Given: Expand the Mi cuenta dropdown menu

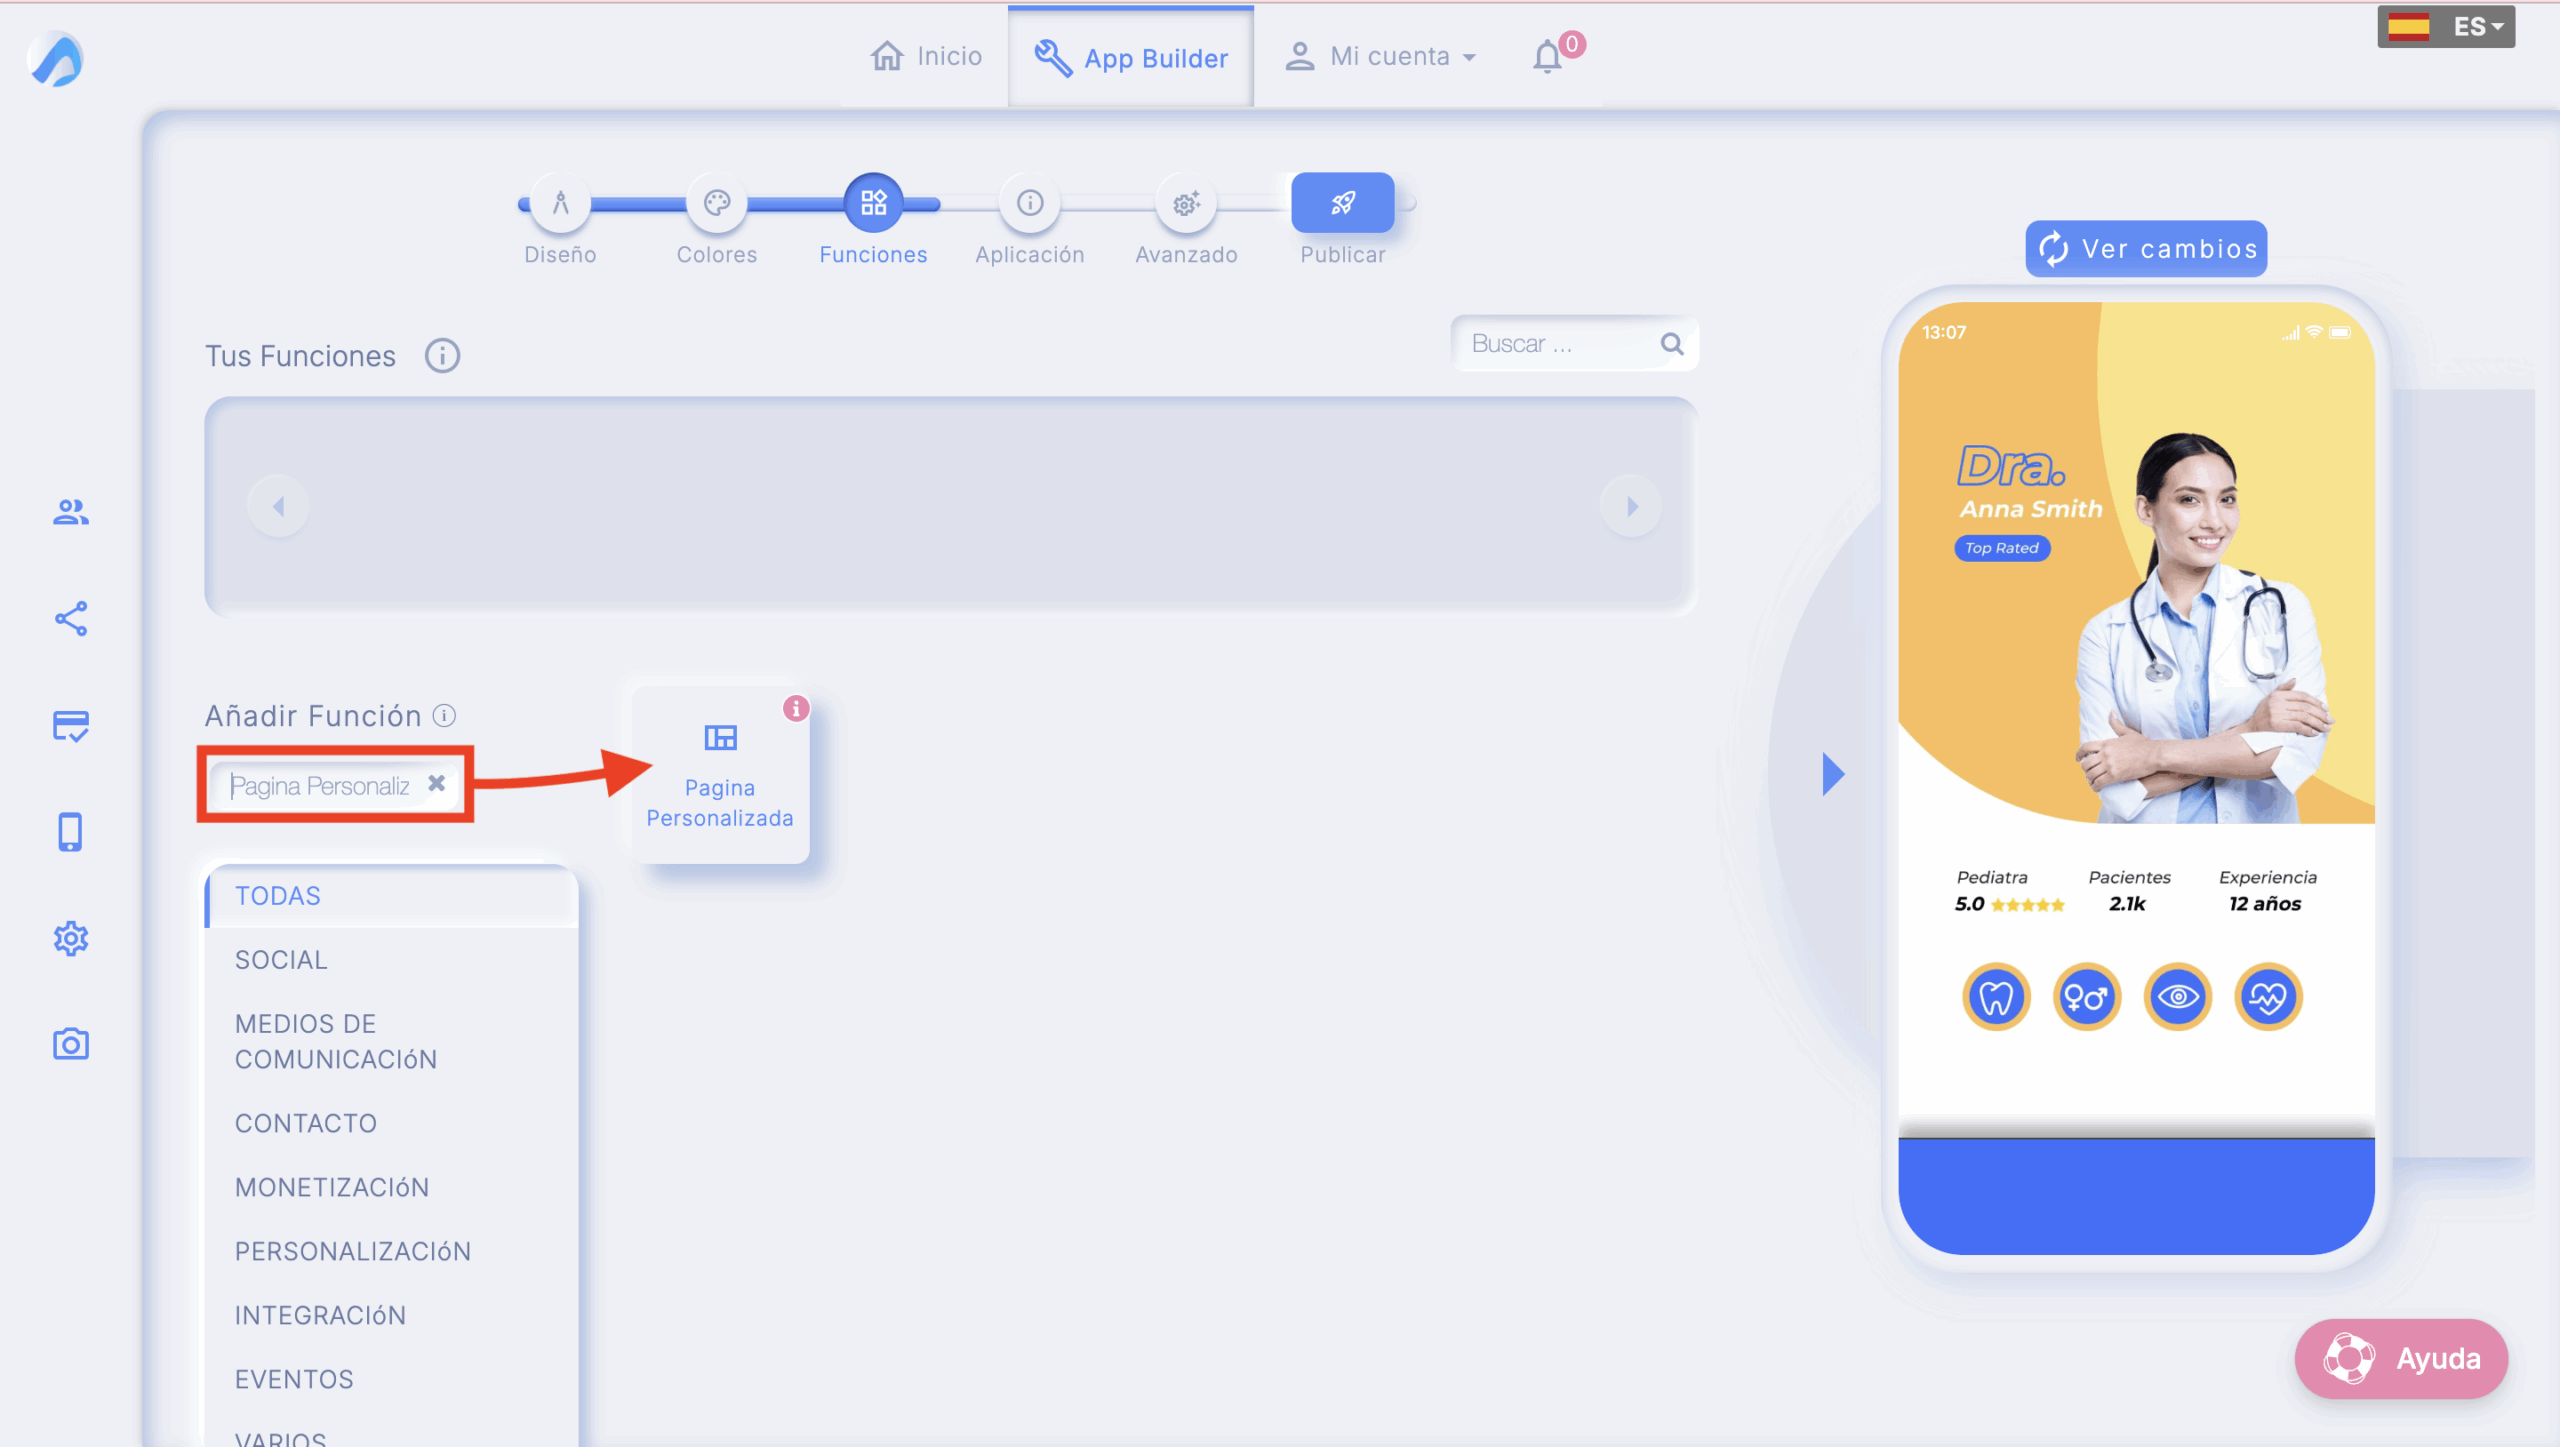Looking at the screenshot, I should (x=1381, y=57).
